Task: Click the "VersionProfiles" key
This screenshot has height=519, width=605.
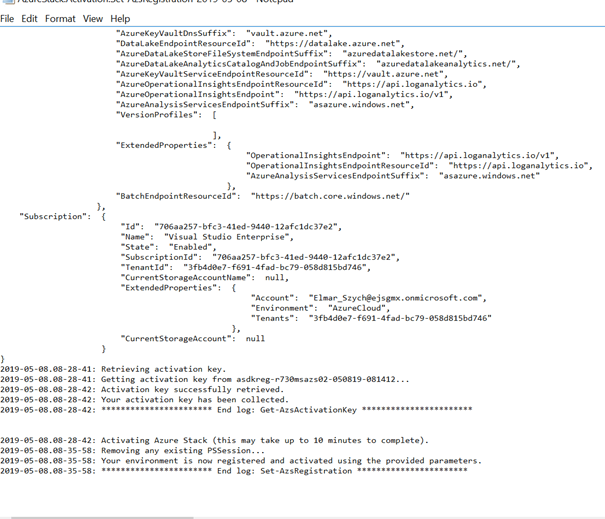Action: pos(159,115)
